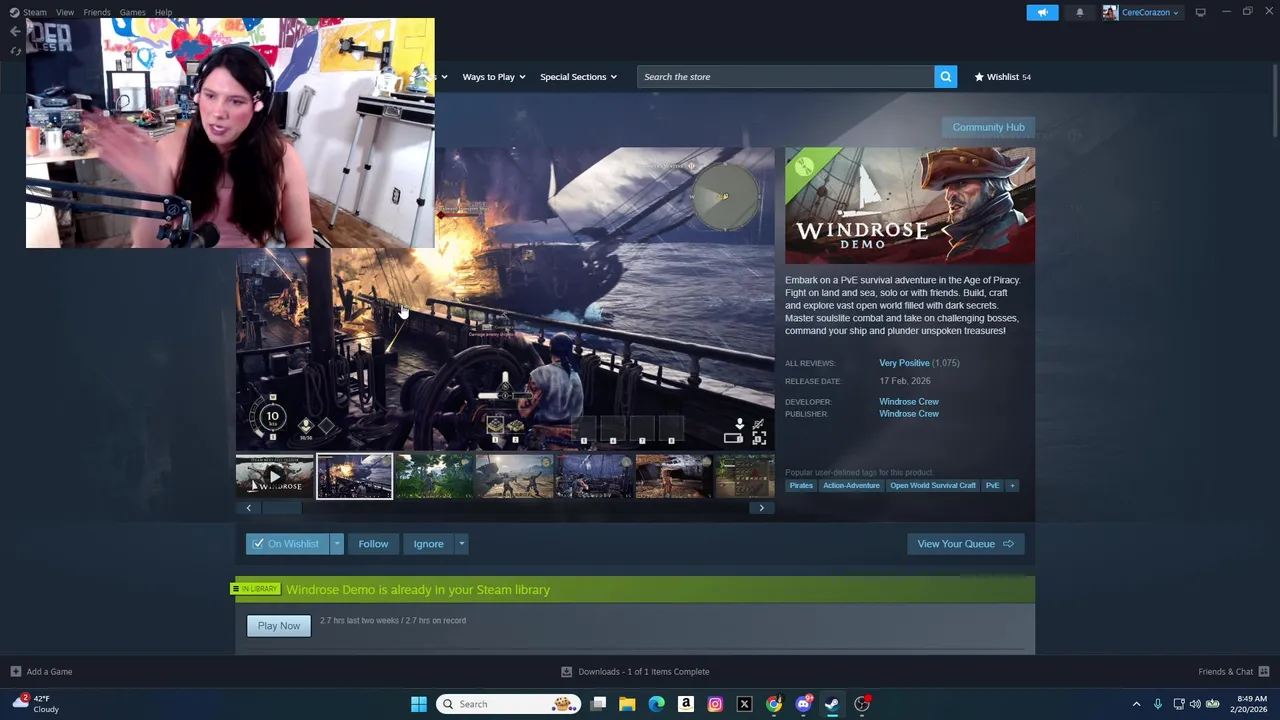Open the Very Positive reviews link
This screenshot has height=720, width=1280.
pyautogui.click(x=904, y=363)
